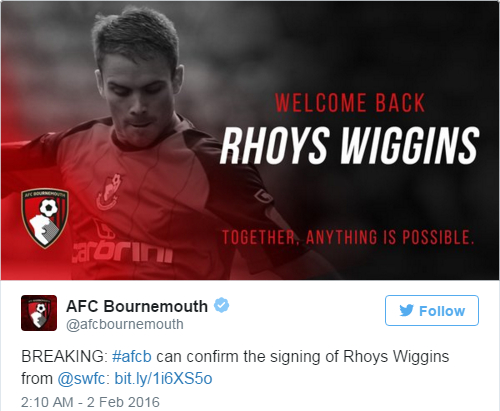Open the @afcbournemouth handle link
500x411 pixels.
125,324
